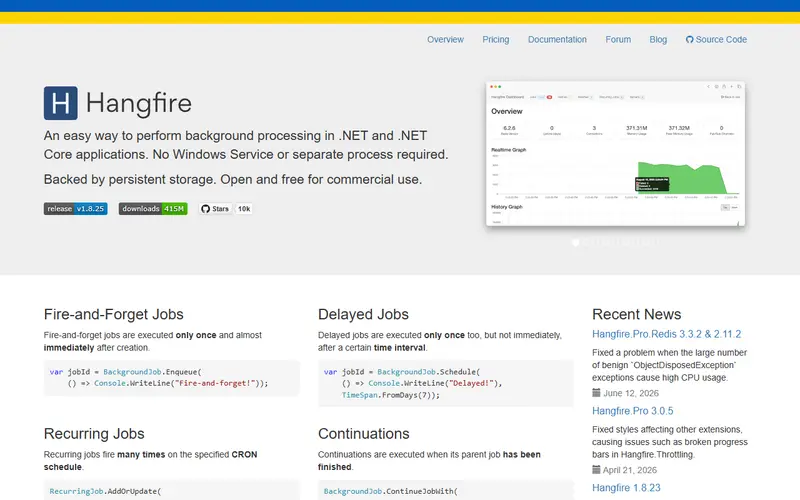Select the active white carousel indicator dot
Screen dimensions: 800x500
pyautogui.click(x=576, y=242)
